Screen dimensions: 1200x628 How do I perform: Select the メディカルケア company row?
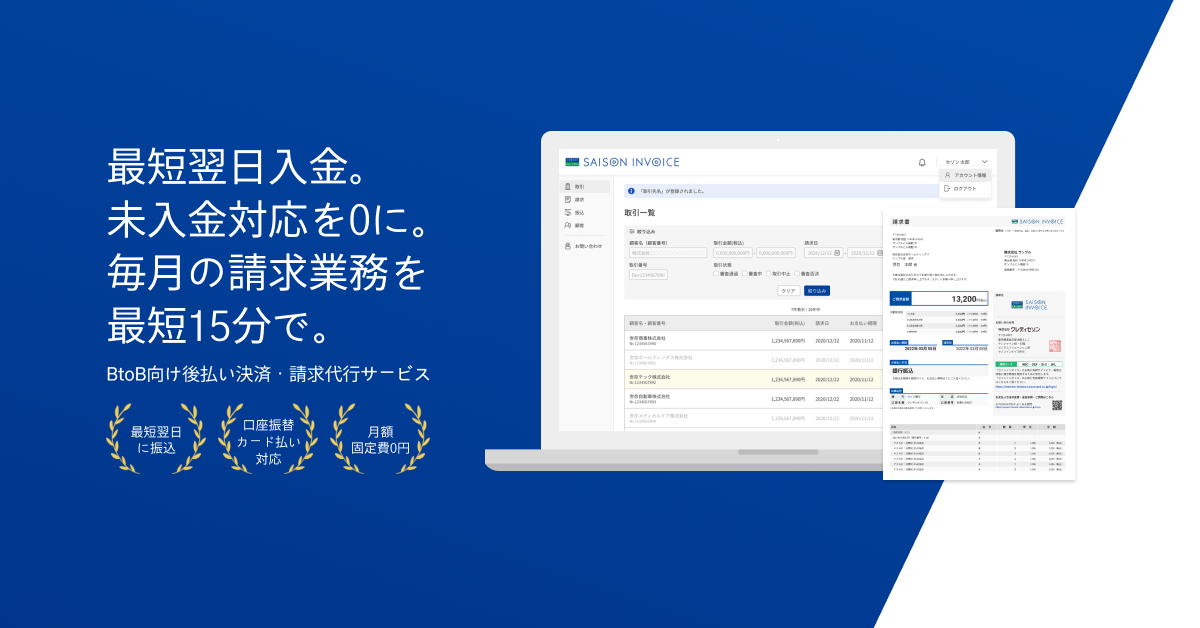pyautogui.click(x=752, y=417)
